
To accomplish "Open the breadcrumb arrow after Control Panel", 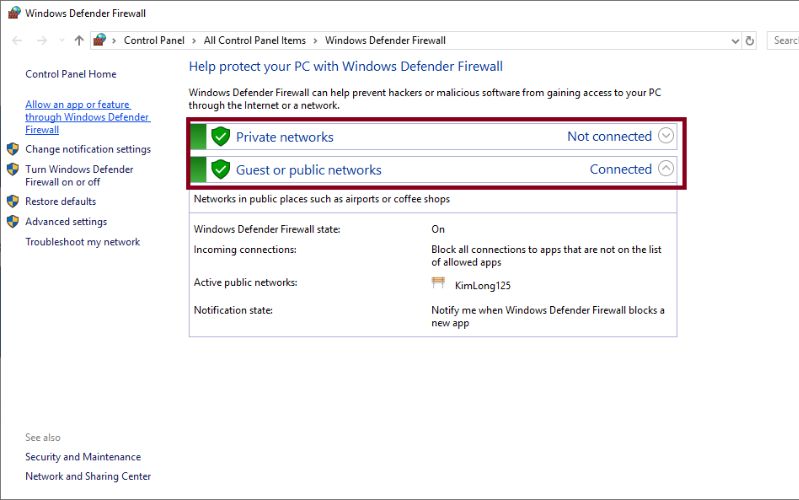I will pyautogui.click(x=194, y=41).
